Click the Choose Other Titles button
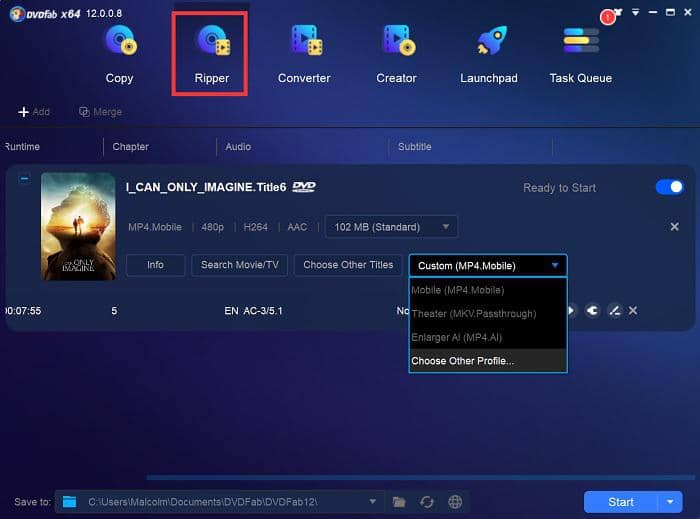 pos(348,265)
